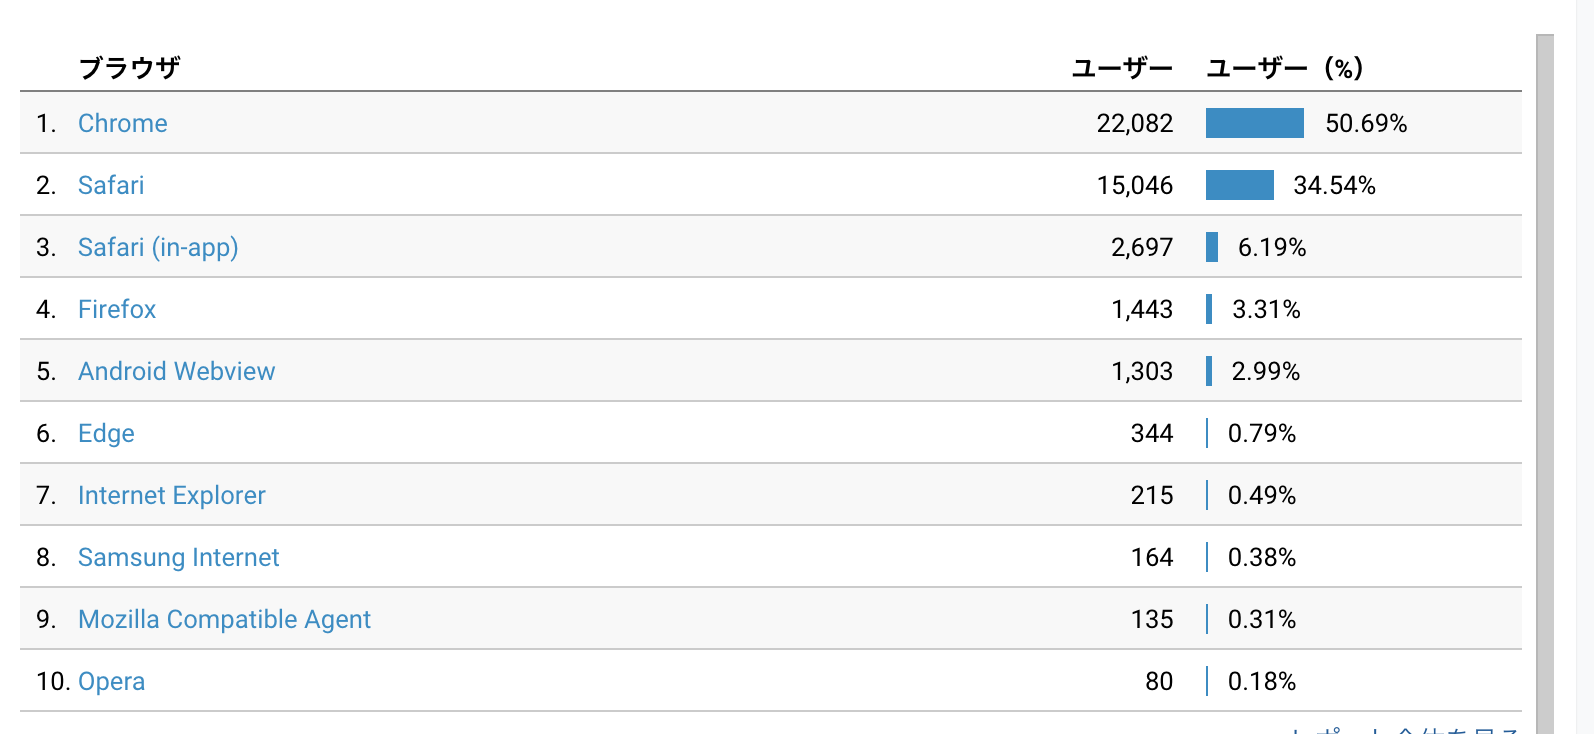Click the Safari 34.54% percentage bar
The image size is (1594, 734).
(x=1239, y=185)
